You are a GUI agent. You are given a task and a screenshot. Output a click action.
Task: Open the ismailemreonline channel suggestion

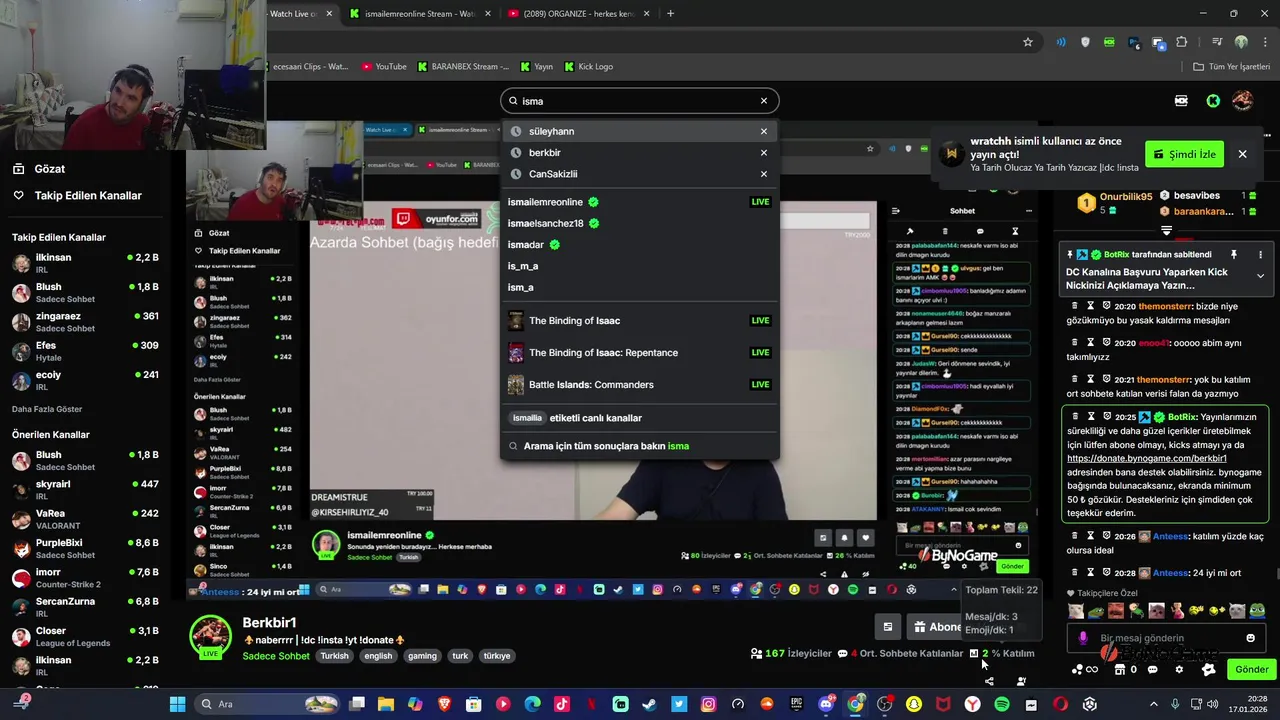[x=639, y=202]
